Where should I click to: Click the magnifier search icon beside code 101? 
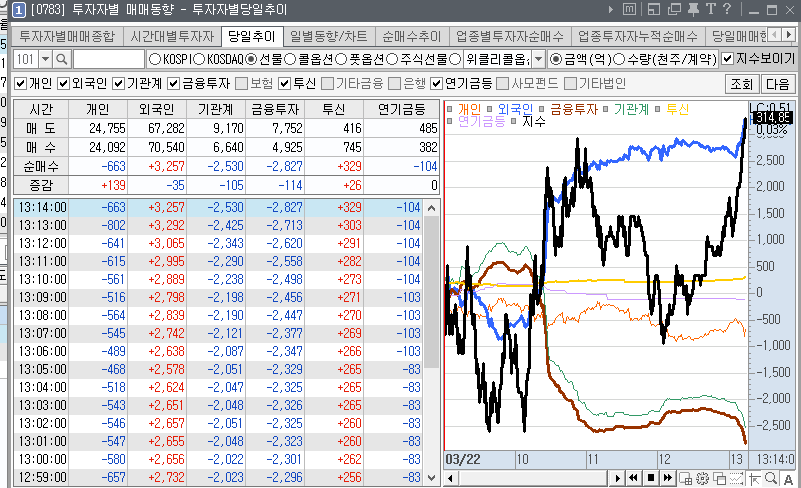point(63,59)
